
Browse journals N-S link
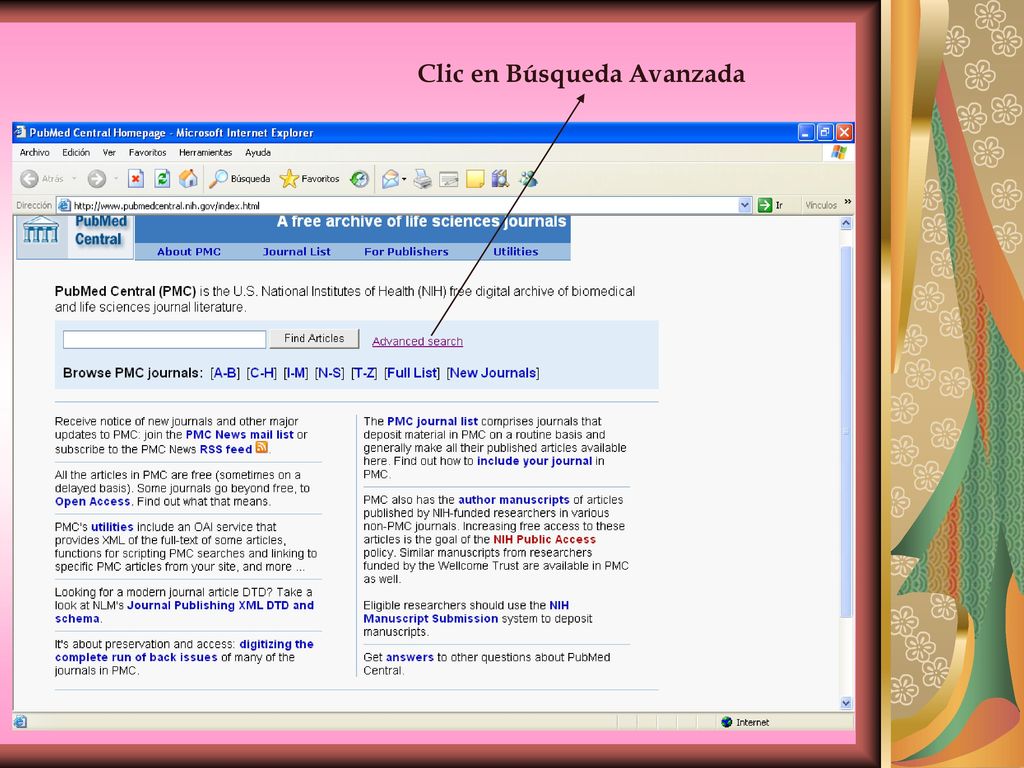point(330,373)
